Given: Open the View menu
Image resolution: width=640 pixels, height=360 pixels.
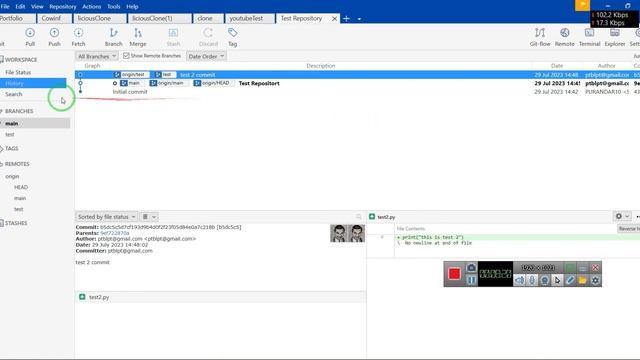Looking at the screenshot, I should 37,7.
